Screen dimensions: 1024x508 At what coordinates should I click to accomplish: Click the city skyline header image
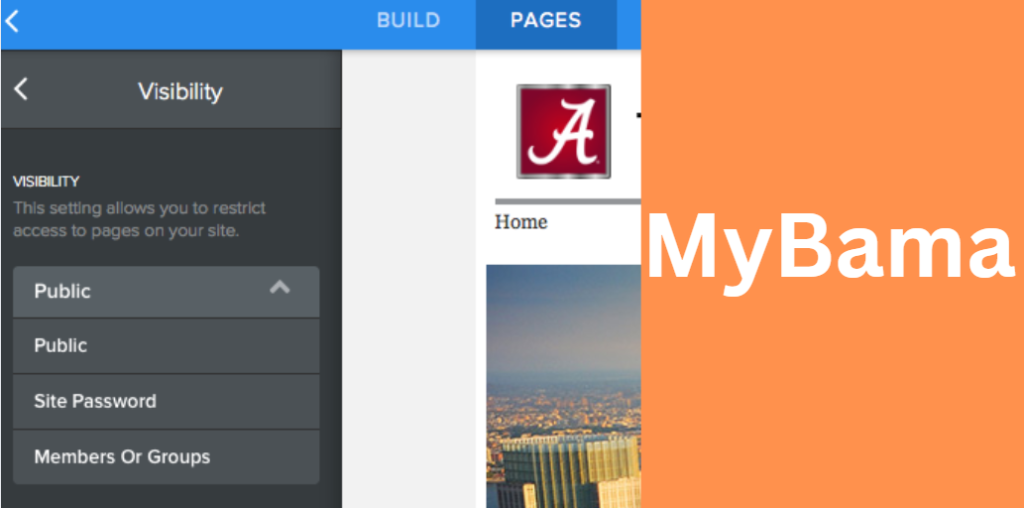pyautogui.click(x=564, y=386)
